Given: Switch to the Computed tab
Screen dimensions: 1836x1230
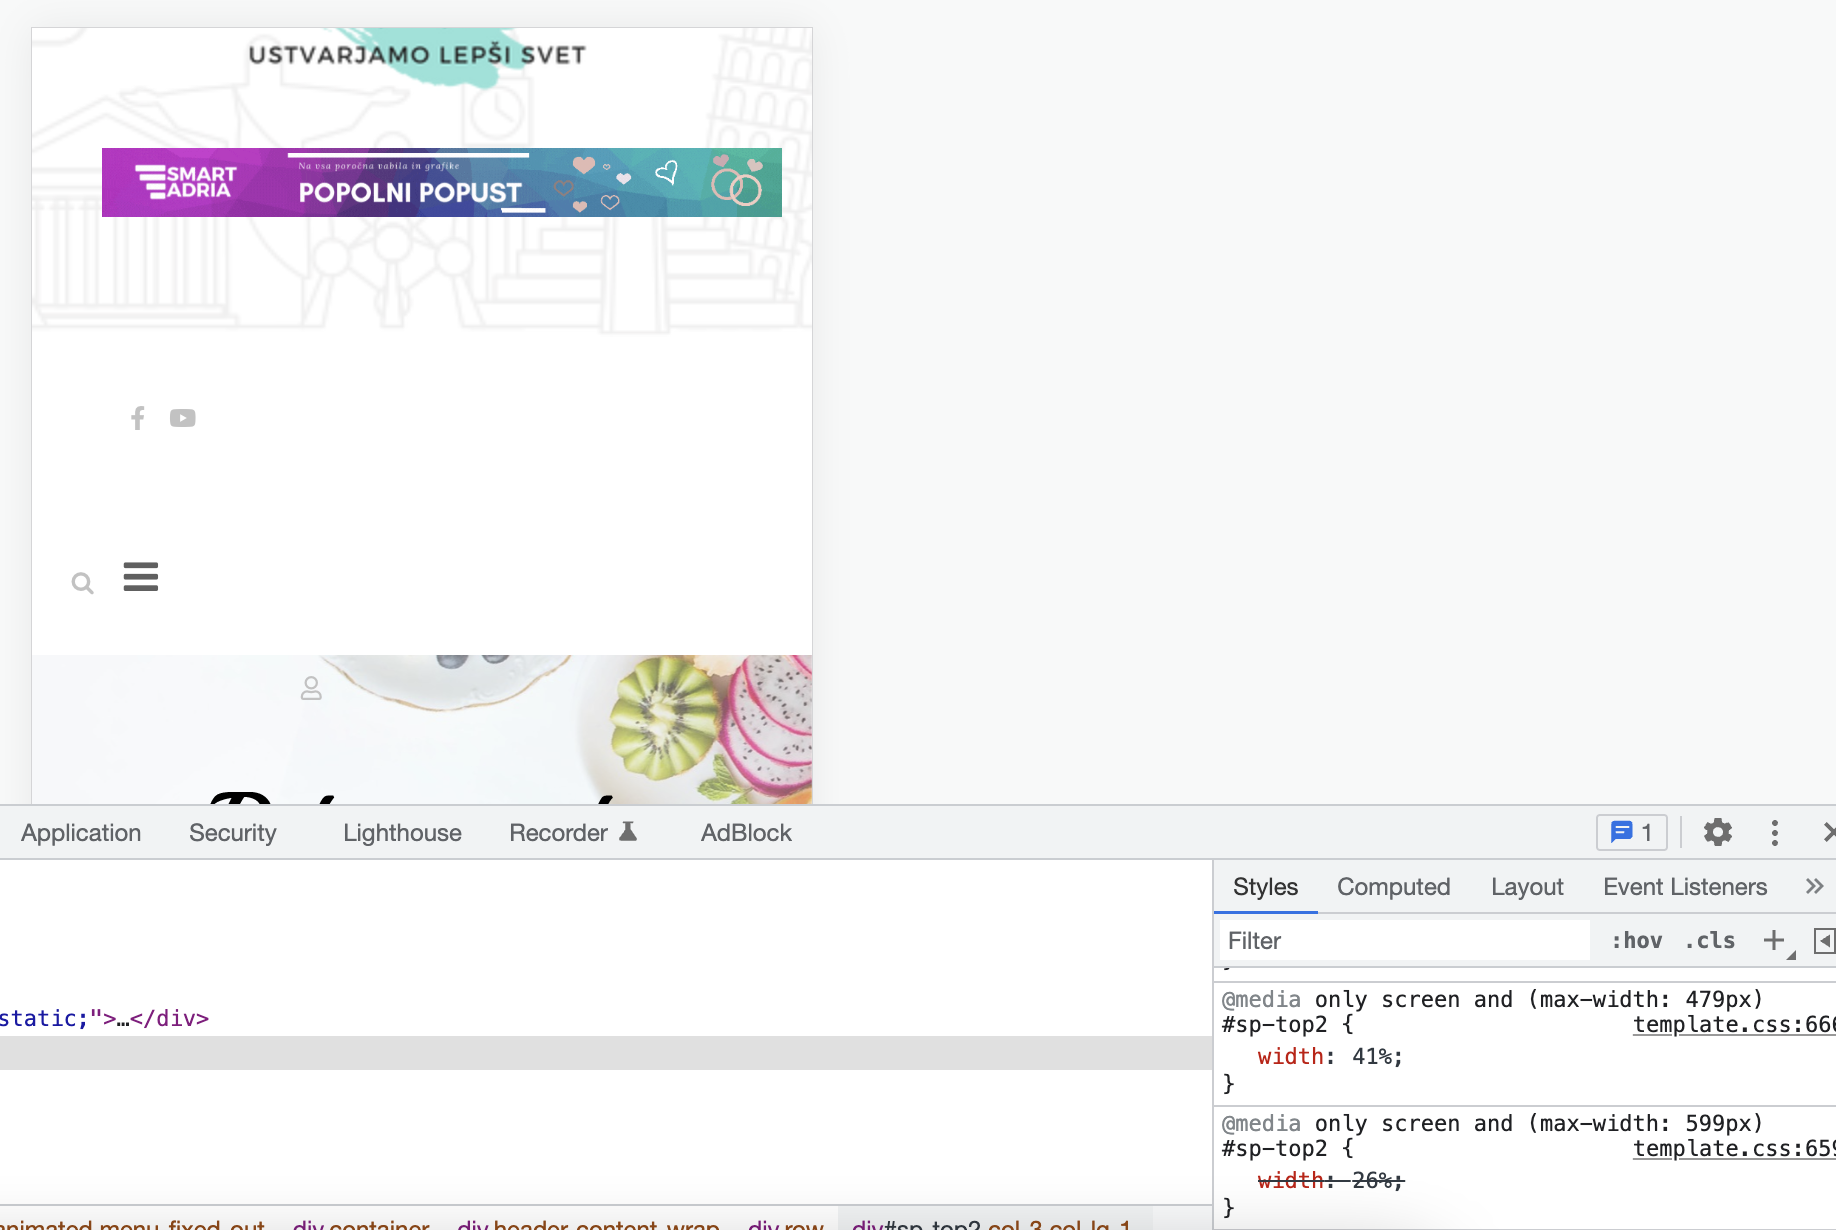Looking at the screenshot, I should coord(1393,886).
